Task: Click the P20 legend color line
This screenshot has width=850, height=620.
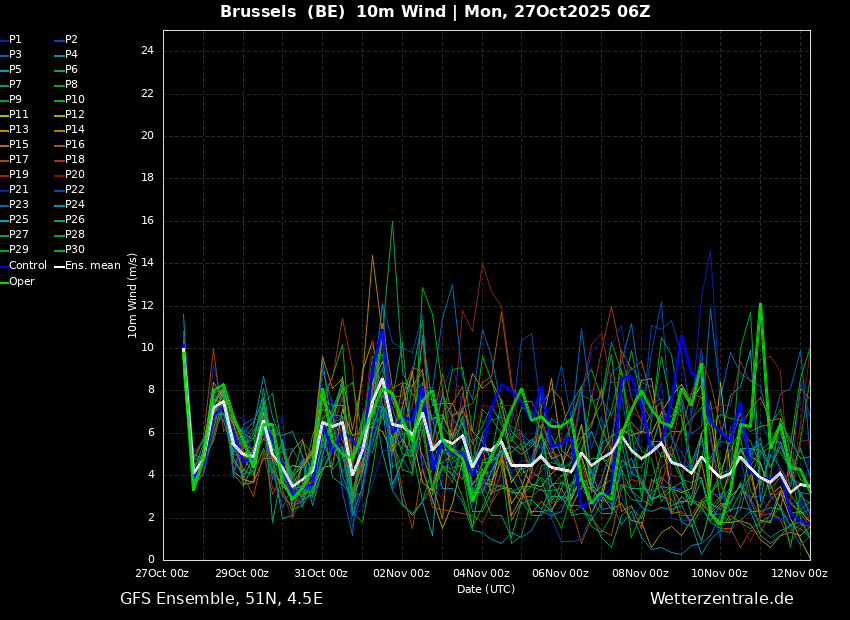Action: 59,175
